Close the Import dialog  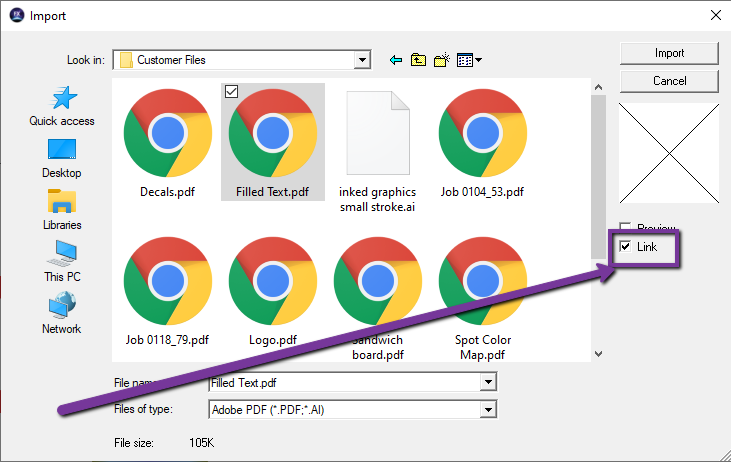[x=716, y=15]
